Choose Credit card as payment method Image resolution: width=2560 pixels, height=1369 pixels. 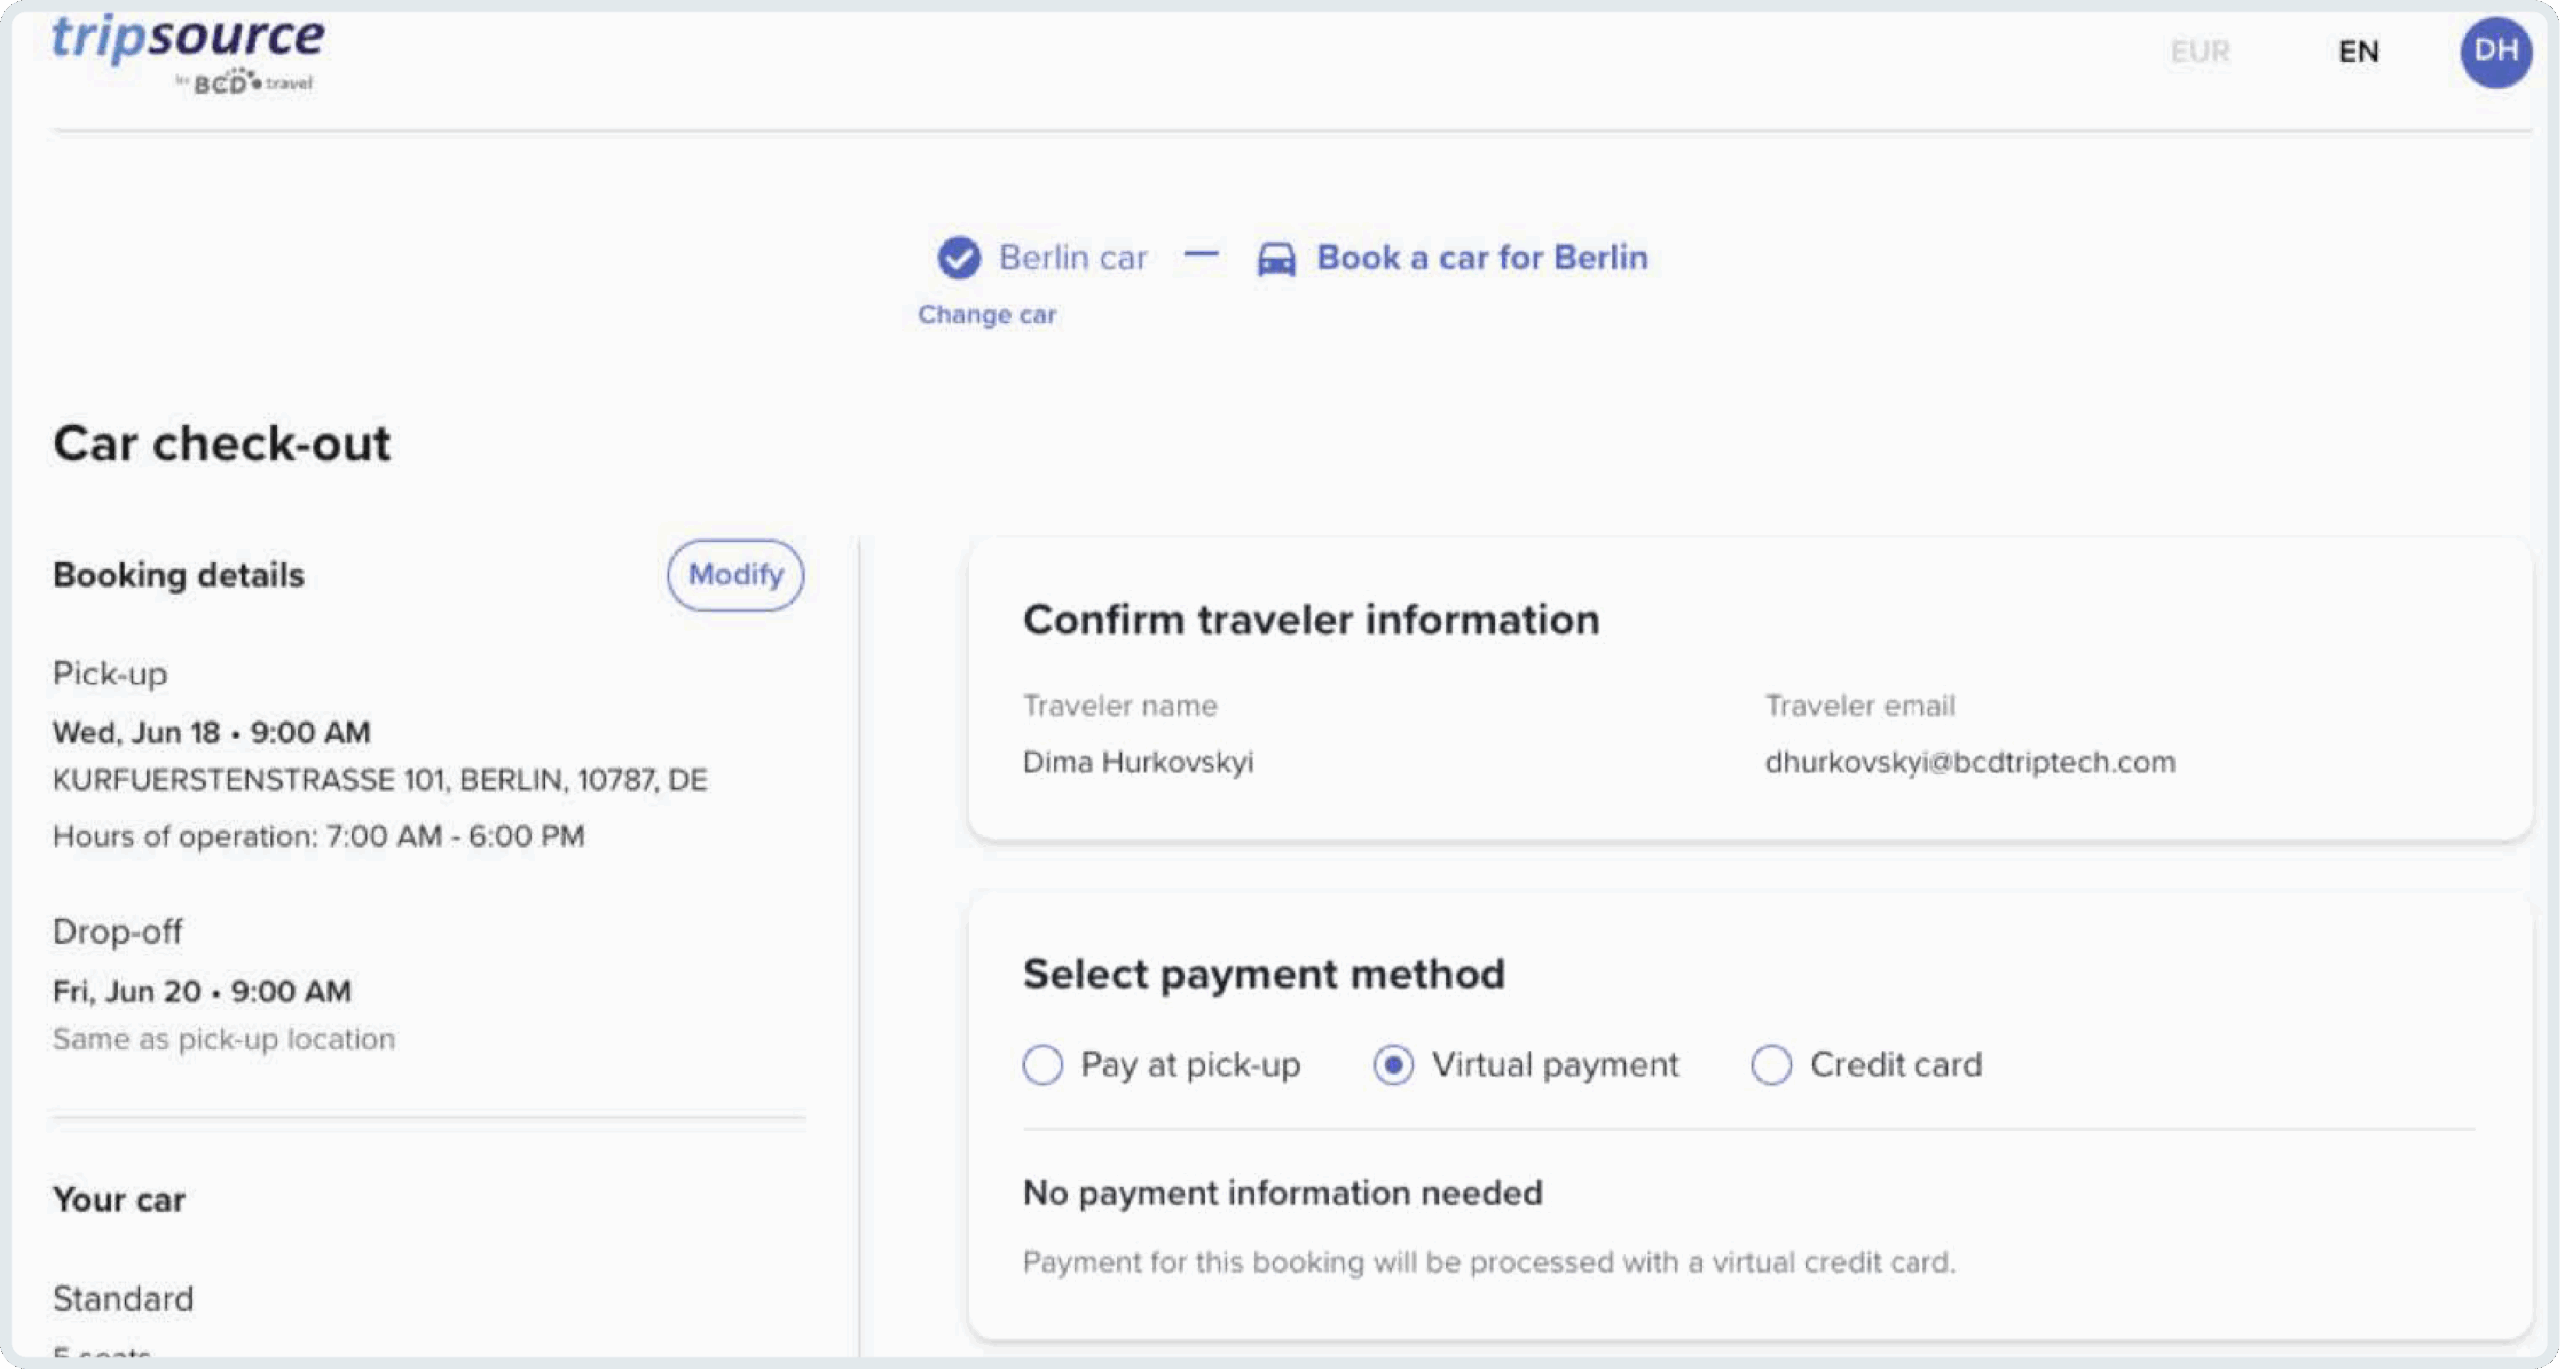(1771, 1065)
